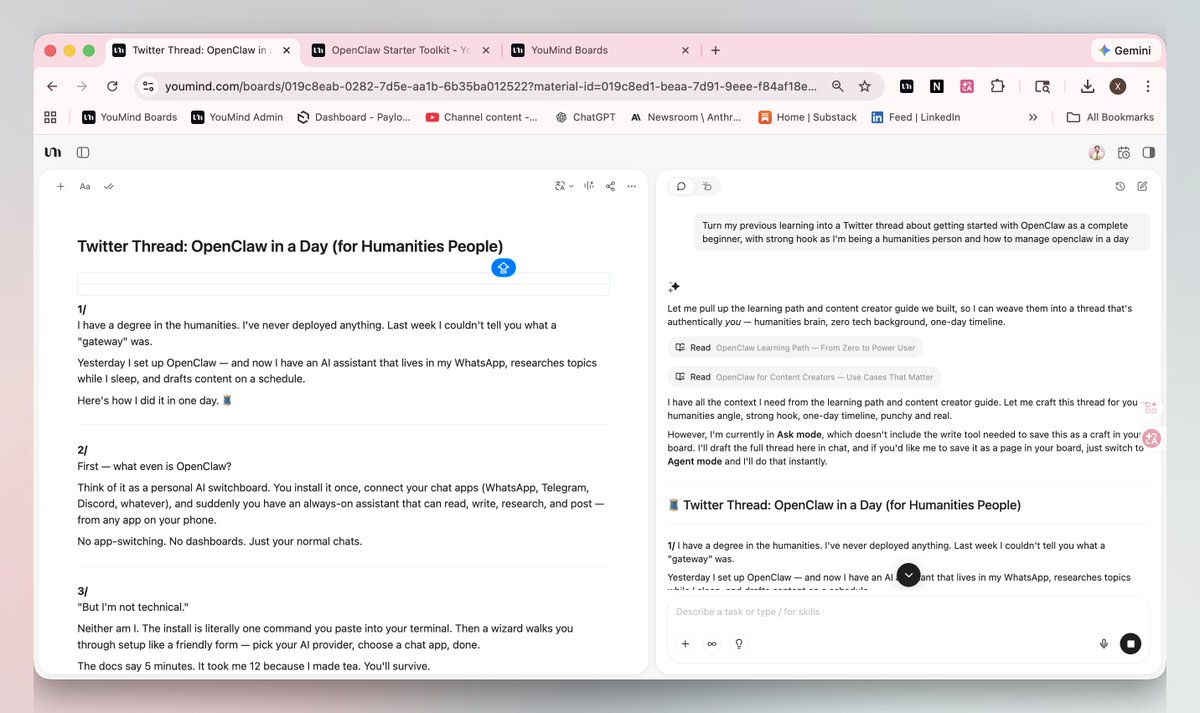The height and width of the screenshot is (713, 1200).
Task: Open the calendar schedule icon near avatar
Action: 1124,153
